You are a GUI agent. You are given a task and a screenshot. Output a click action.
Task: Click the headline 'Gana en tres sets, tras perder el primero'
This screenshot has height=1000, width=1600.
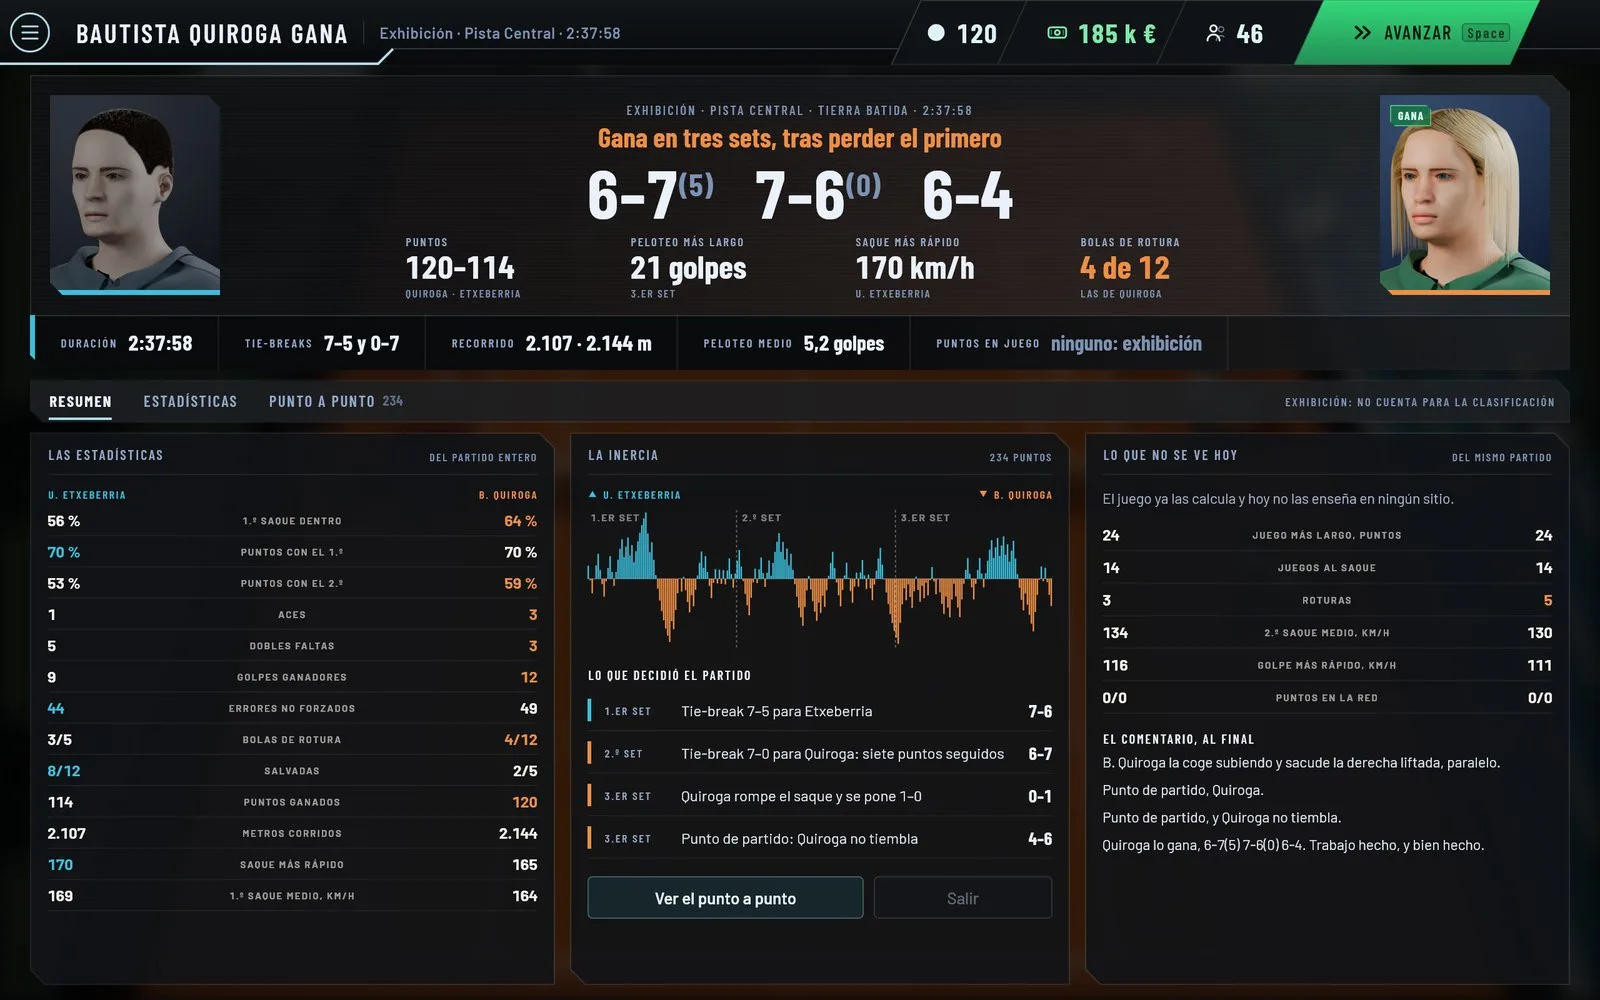pos(800,138)
